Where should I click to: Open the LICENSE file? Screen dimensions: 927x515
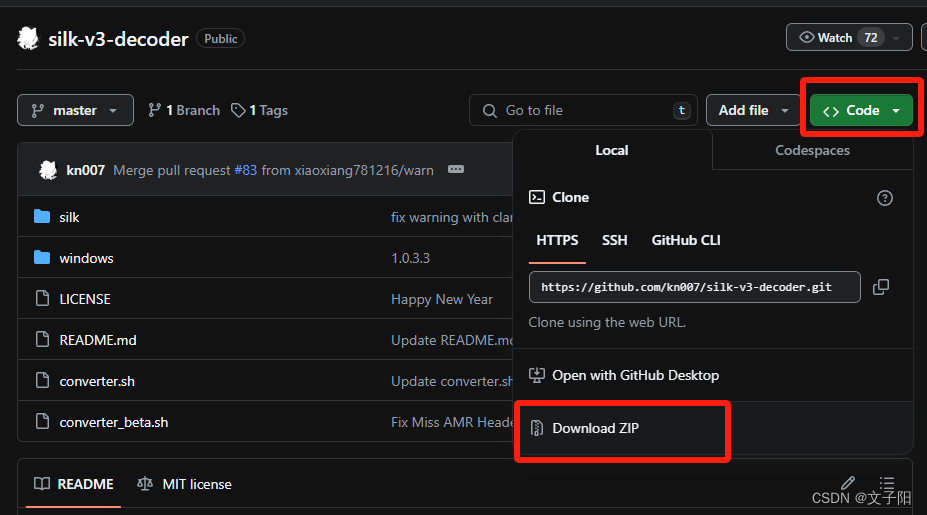85,299
